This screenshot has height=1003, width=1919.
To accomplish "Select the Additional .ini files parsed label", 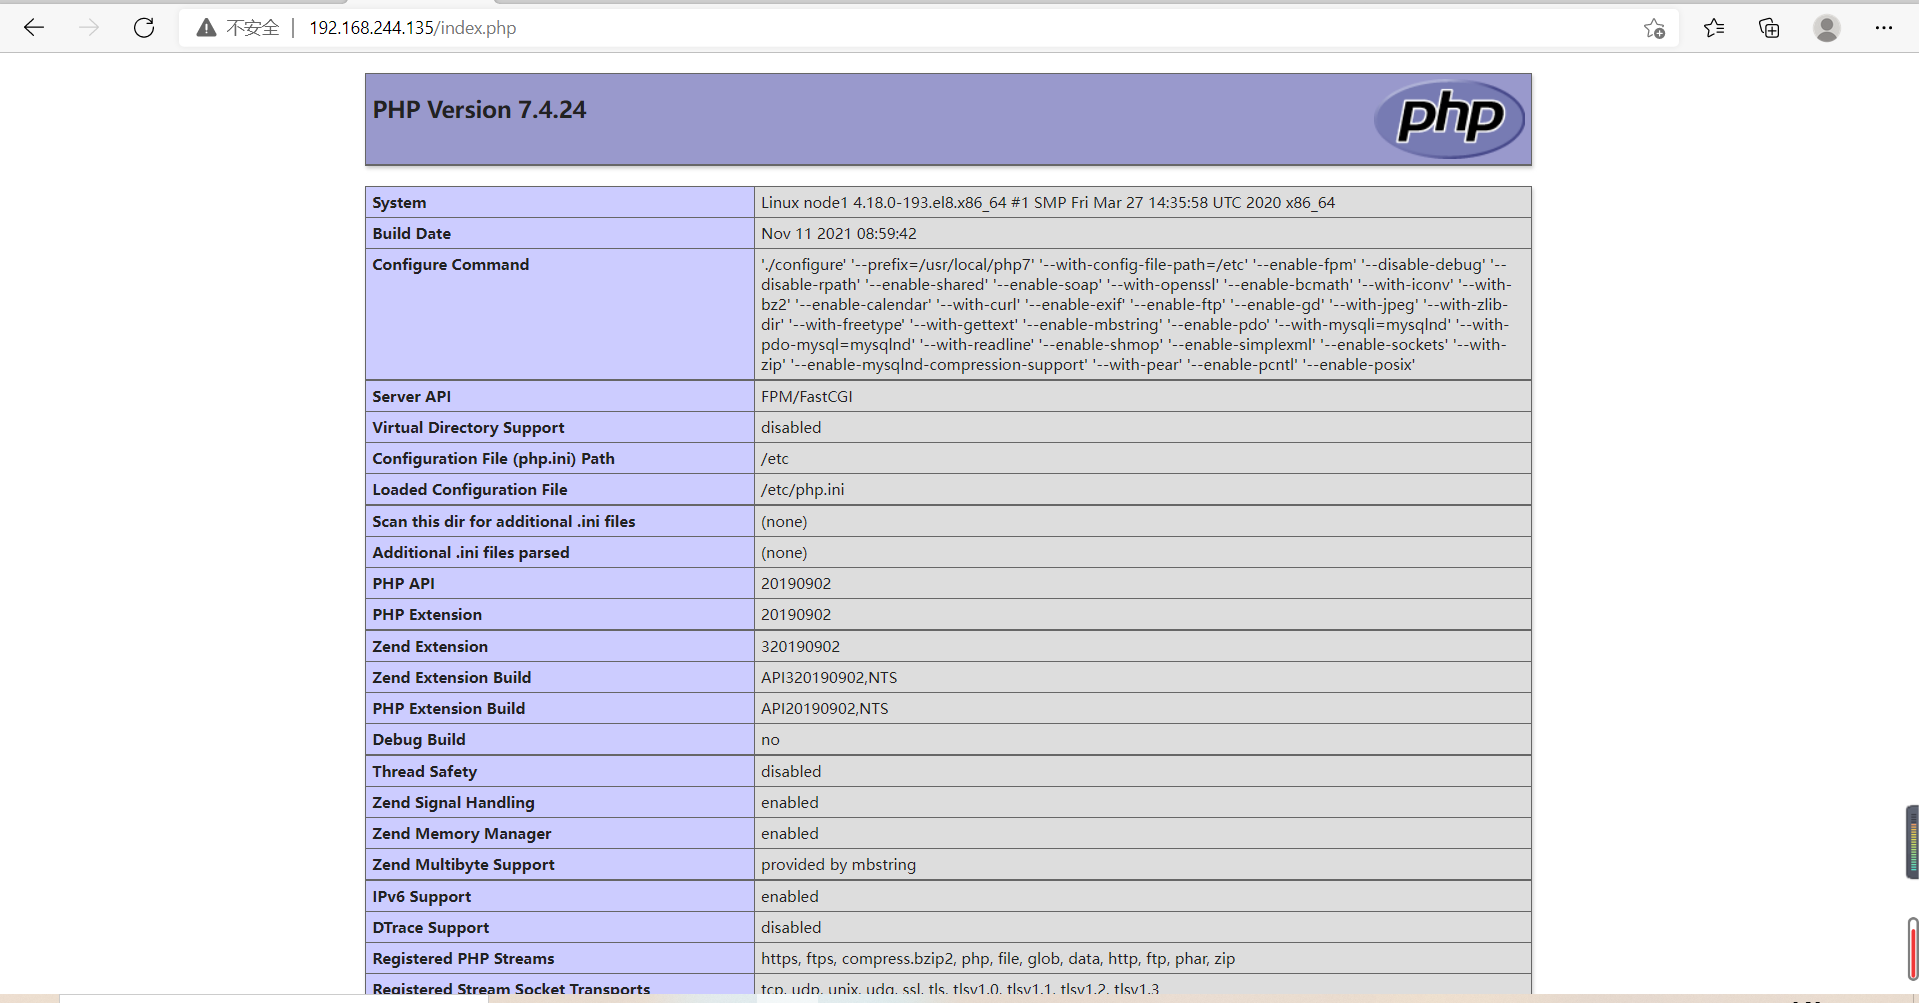I will [470, 552].
